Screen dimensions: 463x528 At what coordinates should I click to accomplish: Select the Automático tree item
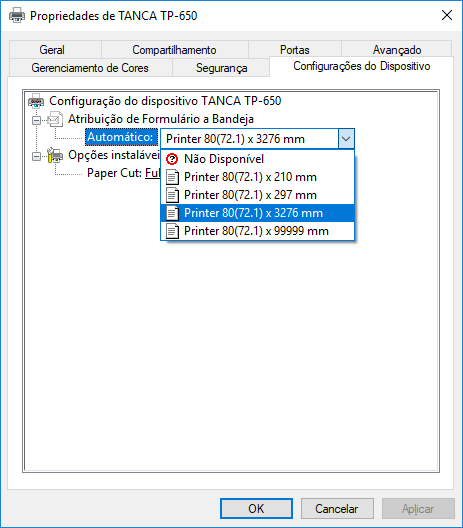[121, 137]
